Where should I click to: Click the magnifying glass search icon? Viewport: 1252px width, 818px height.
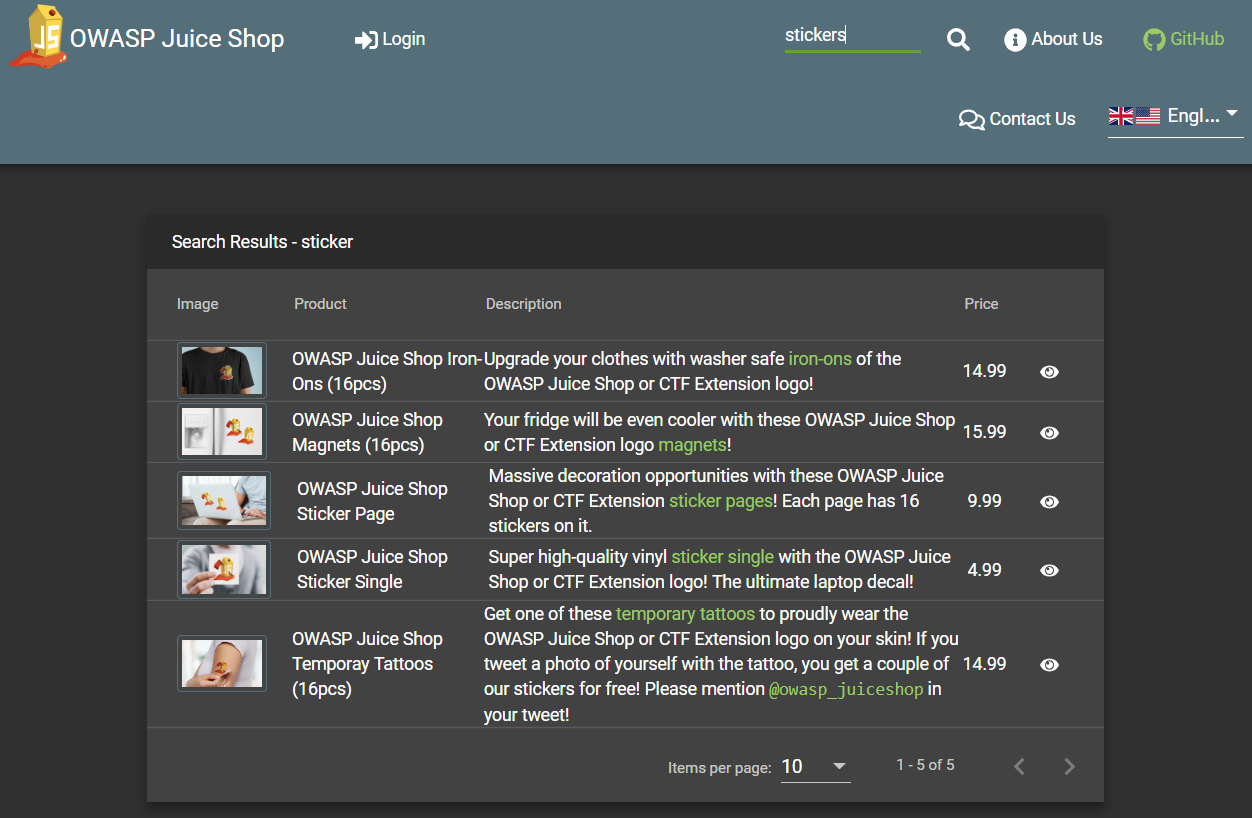(x=958, y=40)
